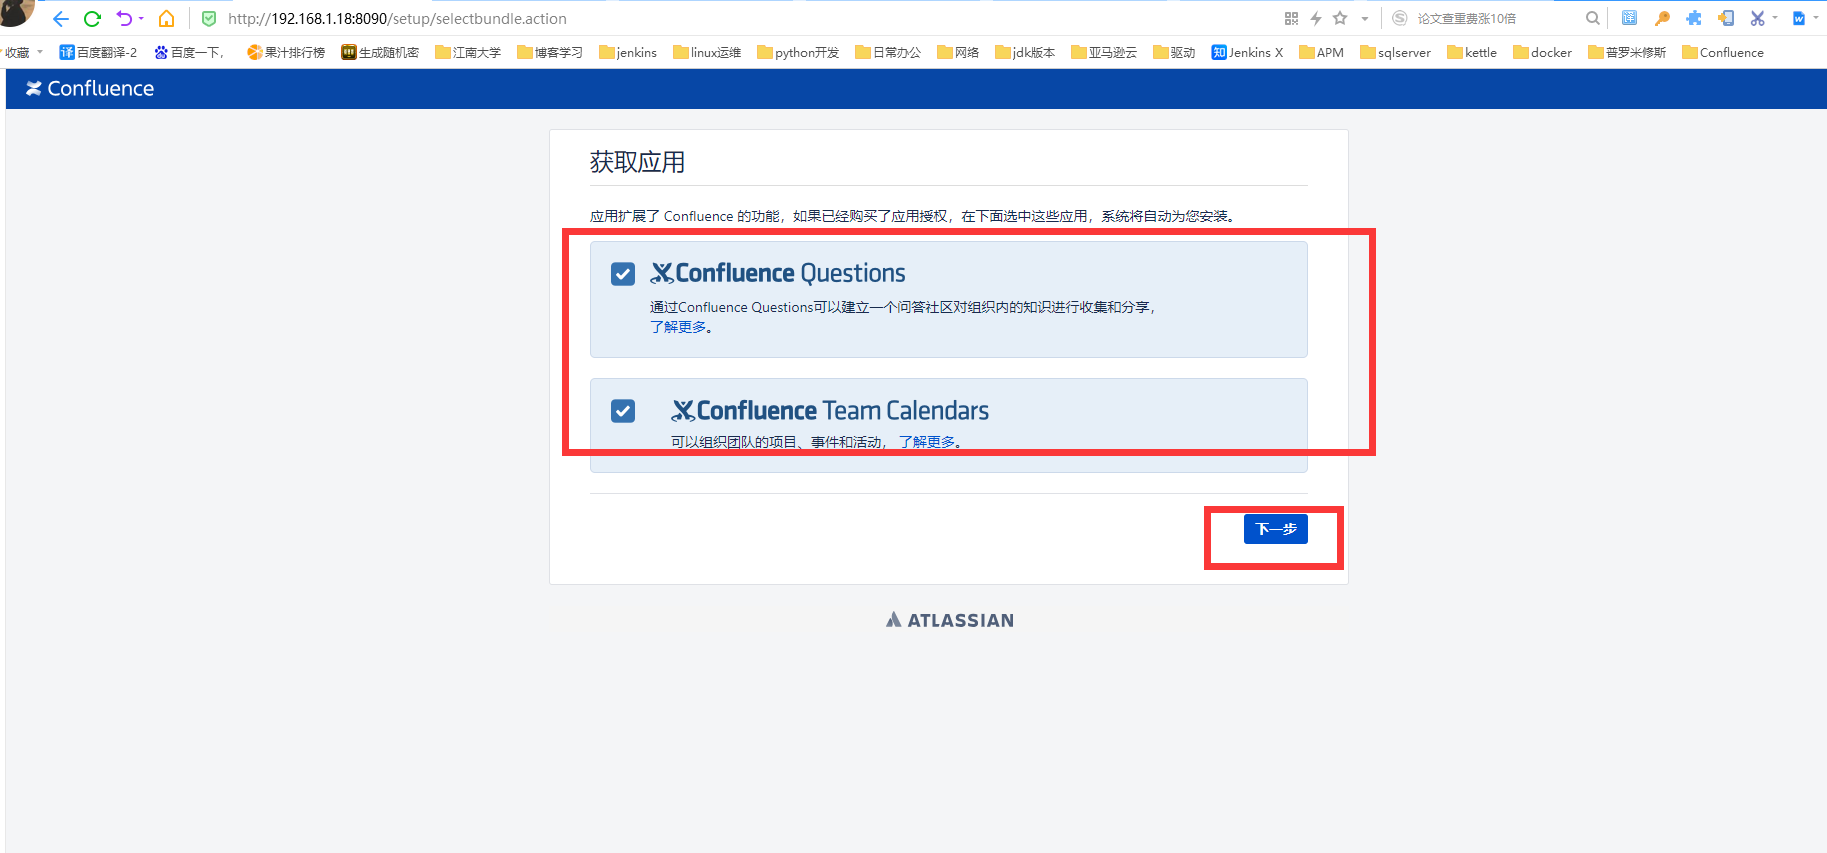Open the blue puzzle extensions icon
1827x853 pixels.
click(x=1693, y=18)
